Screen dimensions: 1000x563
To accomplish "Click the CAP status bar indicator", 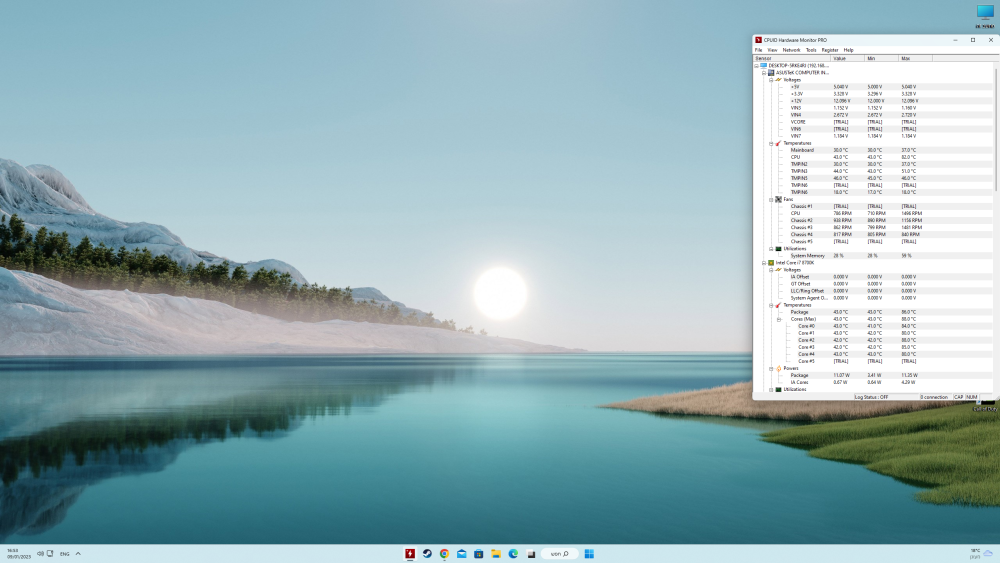I will [959, 397].
